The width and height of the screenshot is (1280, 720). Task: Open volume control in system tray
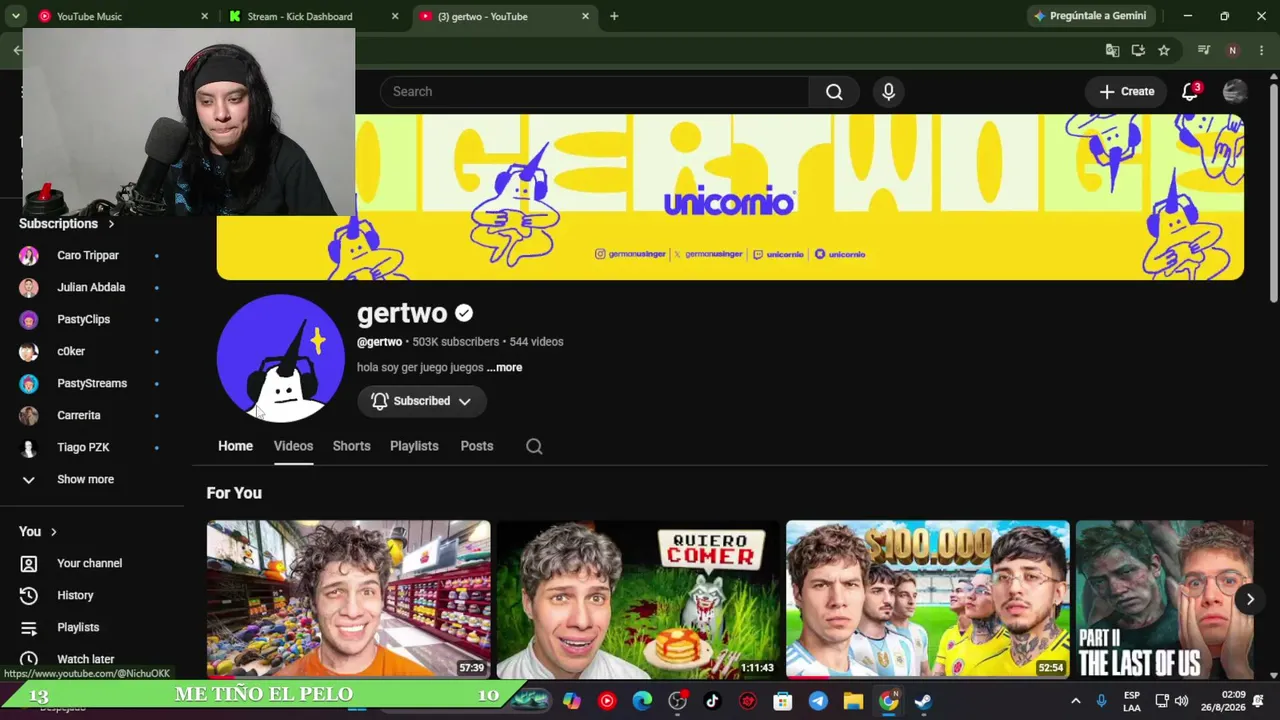click(1181, 701)
